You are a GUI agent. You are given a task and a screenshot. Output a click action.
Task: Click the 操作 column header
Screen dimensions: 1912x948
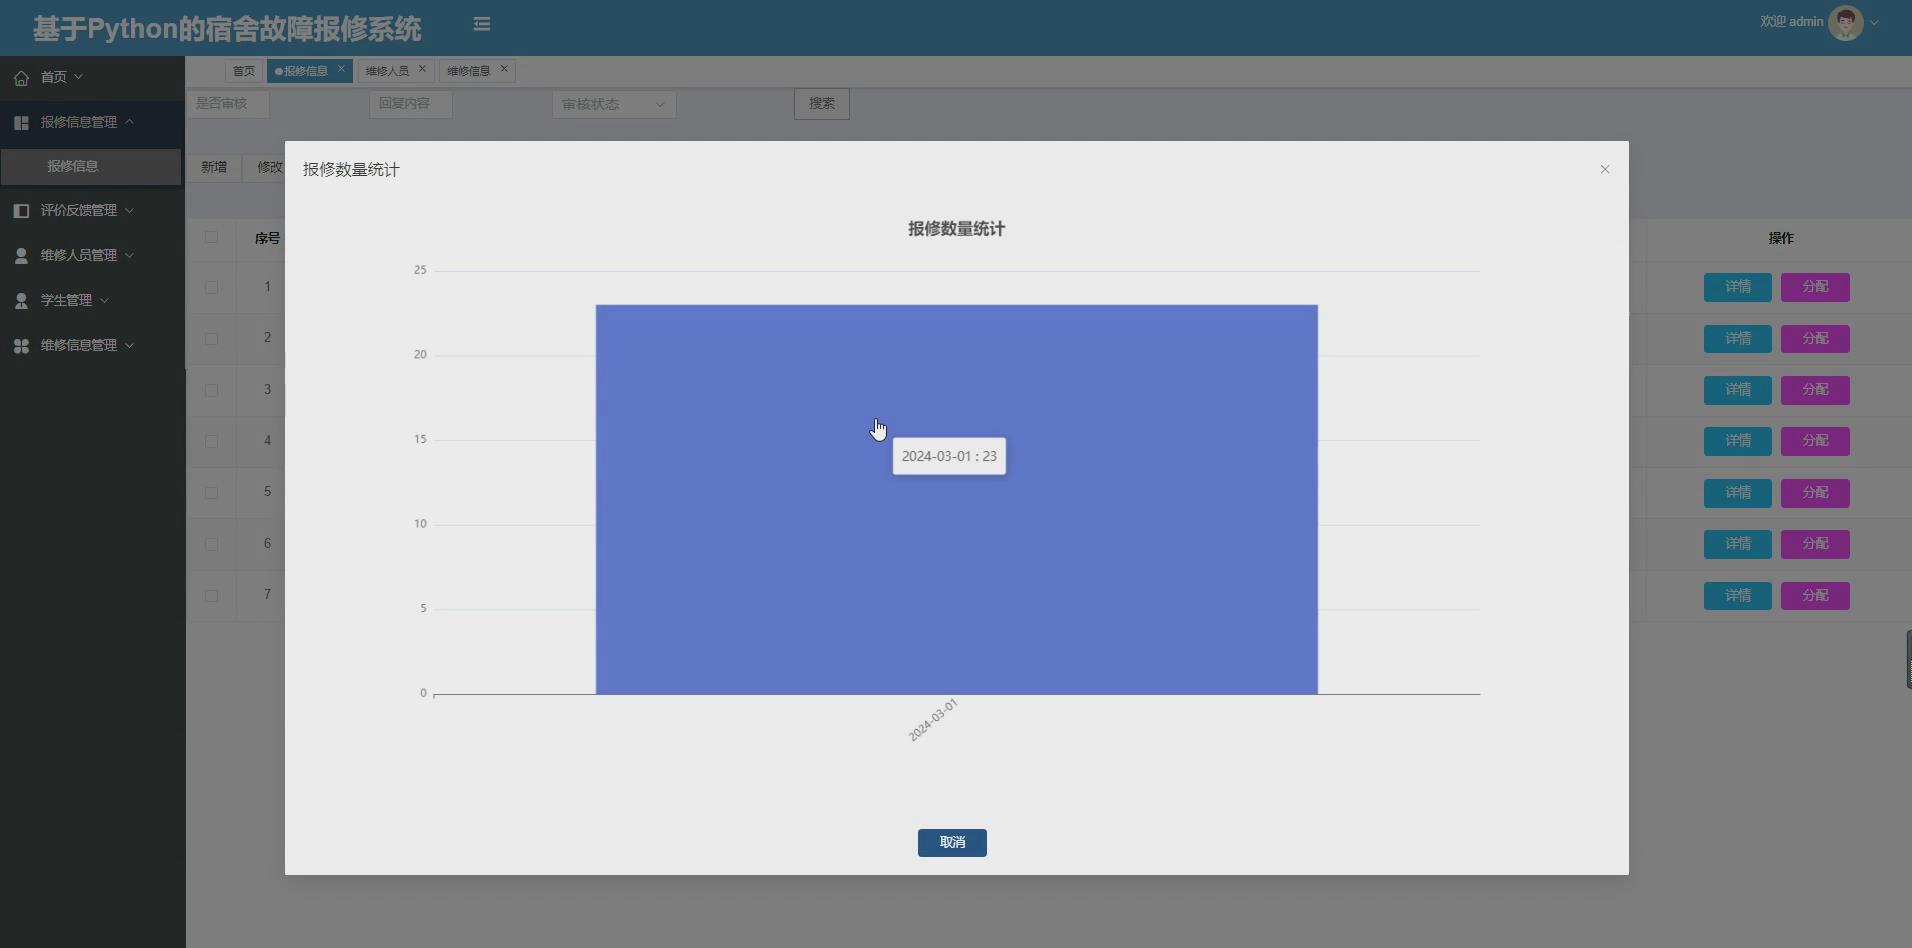pyautogui.click(x=1780, y=238)
